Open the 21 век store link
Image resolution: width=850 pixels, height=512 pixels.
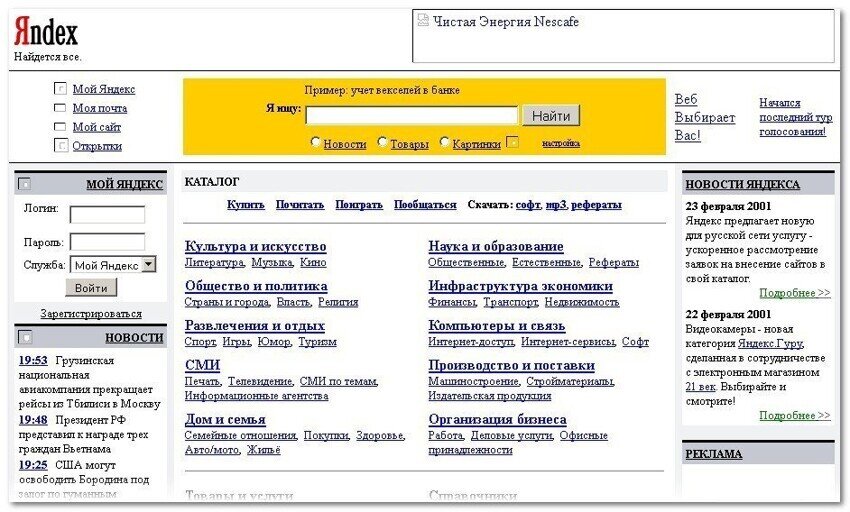(x=700, y=387)
